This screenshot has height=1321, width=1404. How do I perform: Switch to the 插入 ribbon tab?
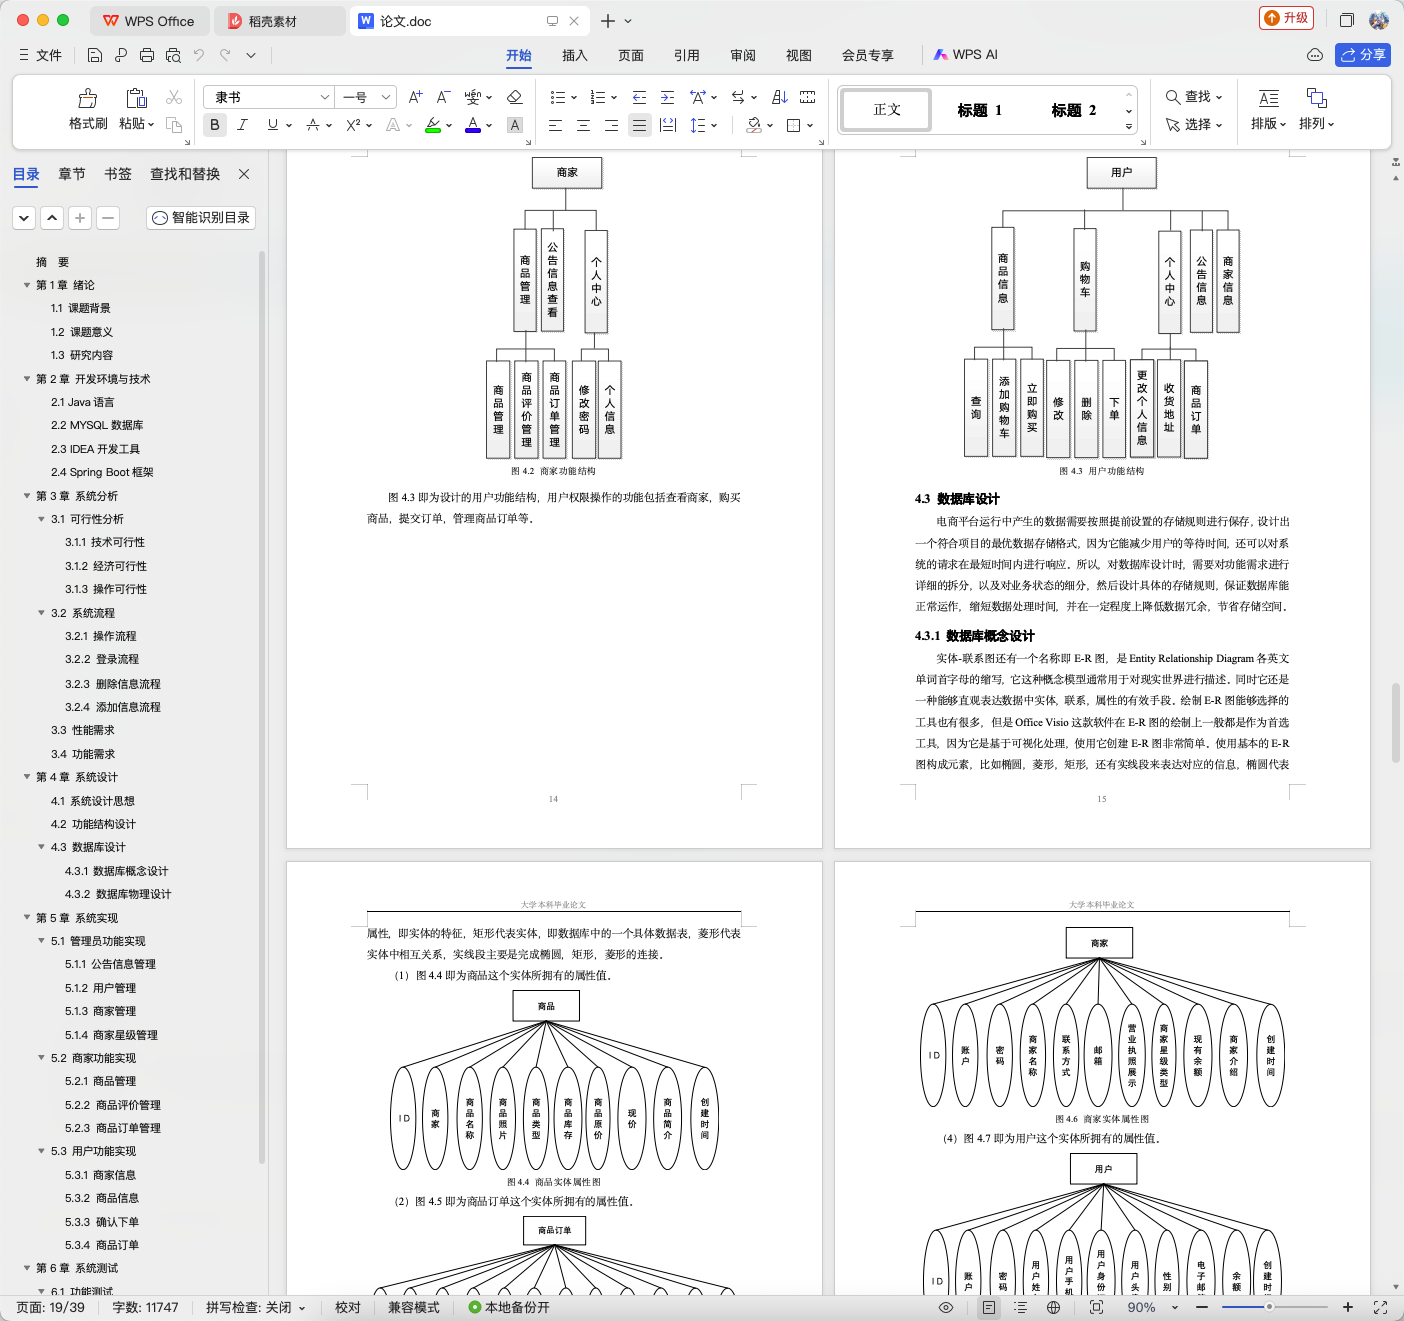[574, 55]
